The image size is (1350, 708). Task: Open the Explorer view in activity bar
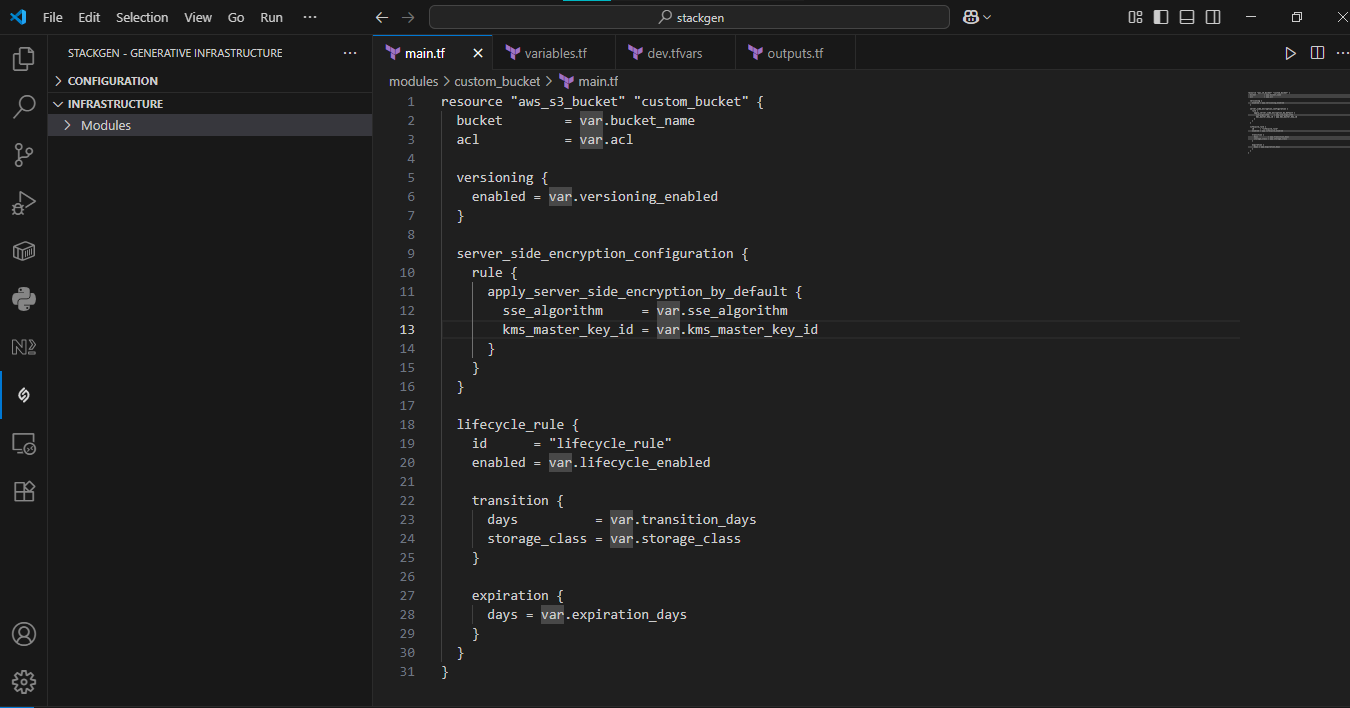click(23, 60)
